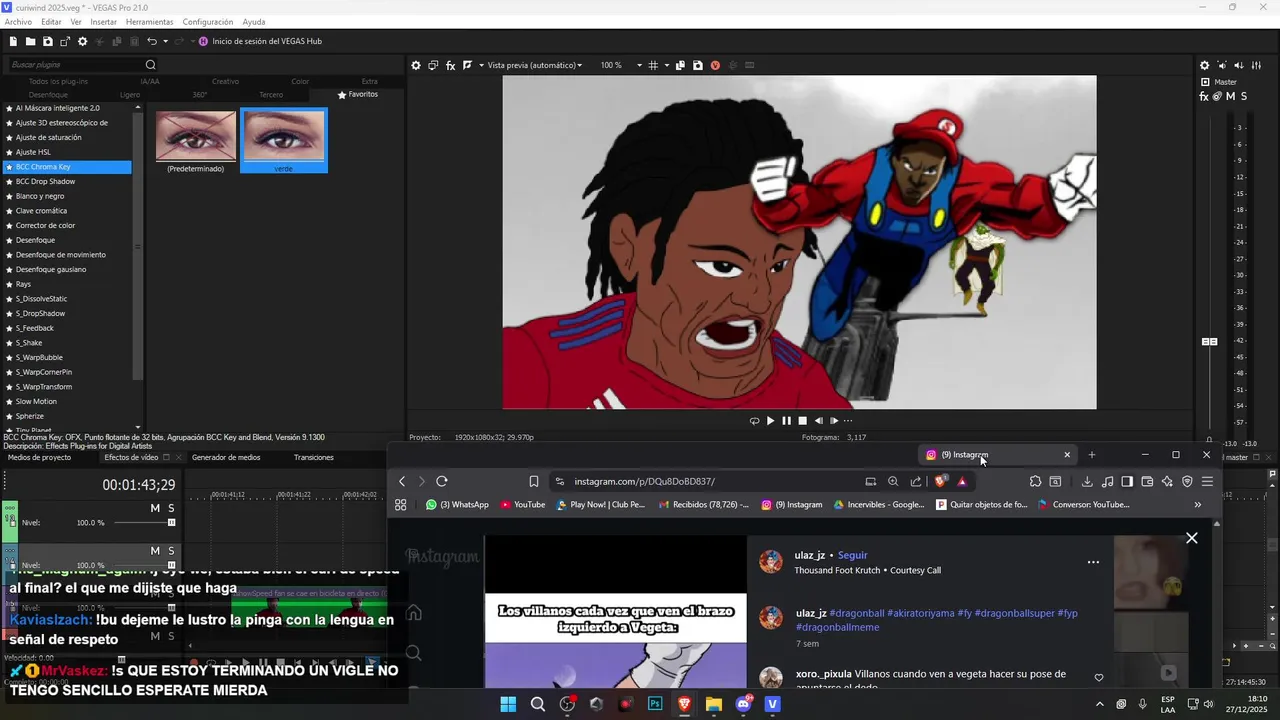Open system tray hidden icons chevron

[x=1099, y=704]
